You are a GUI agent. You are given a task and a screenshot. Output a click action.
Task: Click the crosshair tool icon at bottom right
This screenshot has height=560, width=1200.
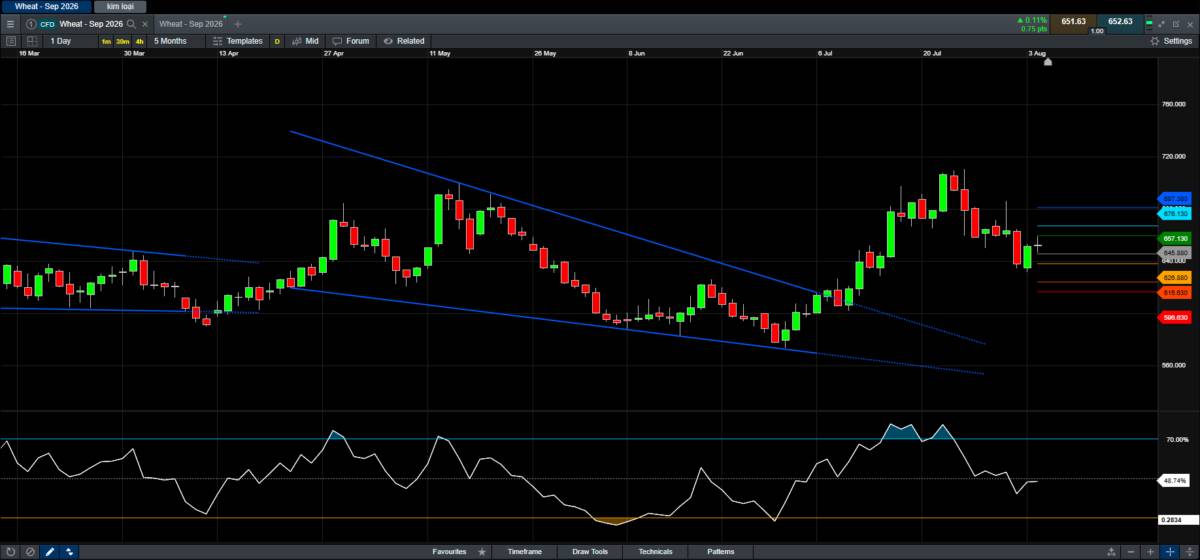(x=1169, y=551)
